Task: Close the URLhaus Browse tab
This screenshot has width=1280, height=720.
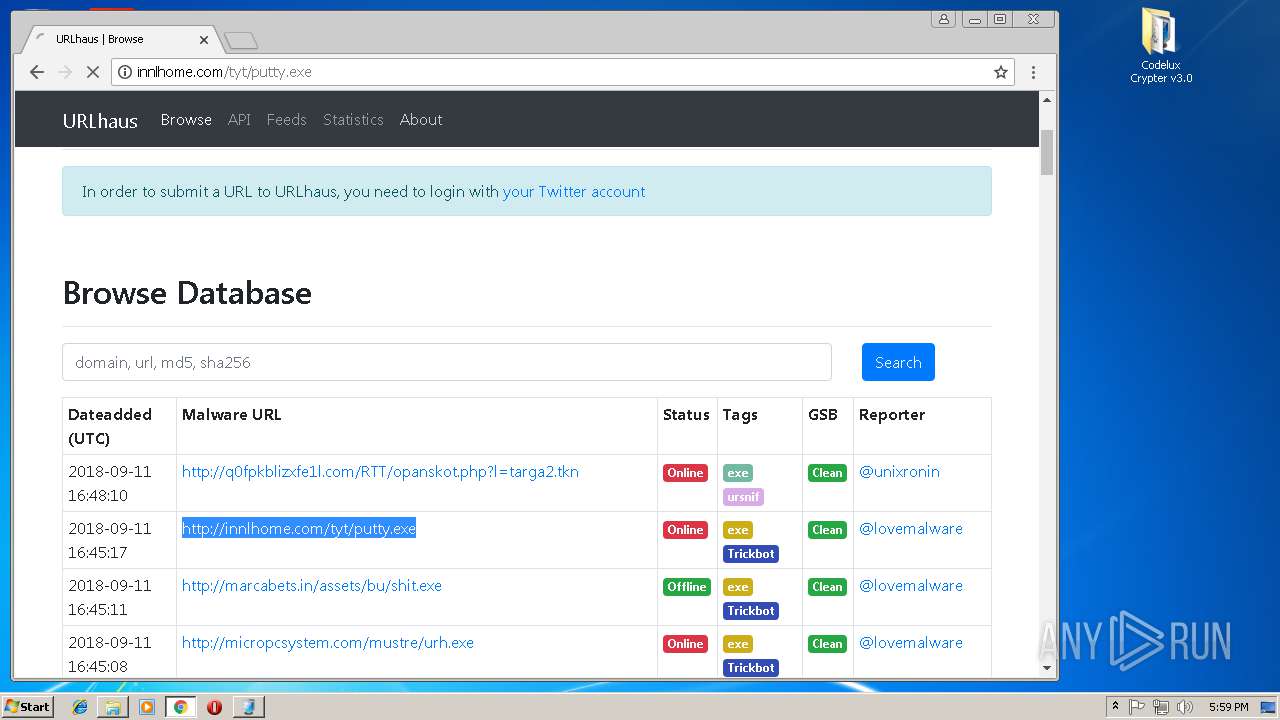Action: click(x=204, y=40)
